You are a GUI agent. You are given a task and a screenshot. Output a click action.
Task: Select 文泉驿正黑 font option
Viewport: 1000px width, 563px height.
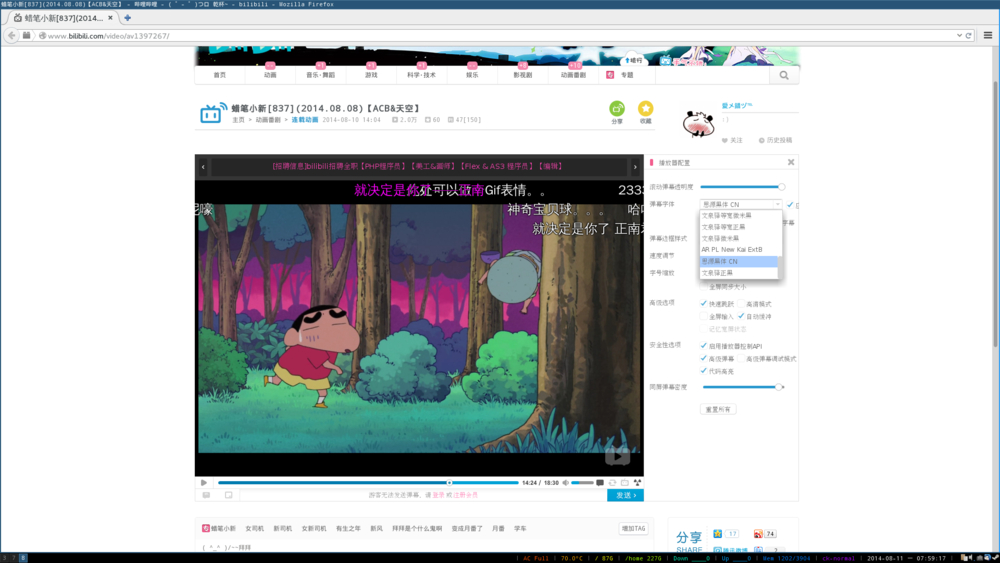tap(739, 273)
